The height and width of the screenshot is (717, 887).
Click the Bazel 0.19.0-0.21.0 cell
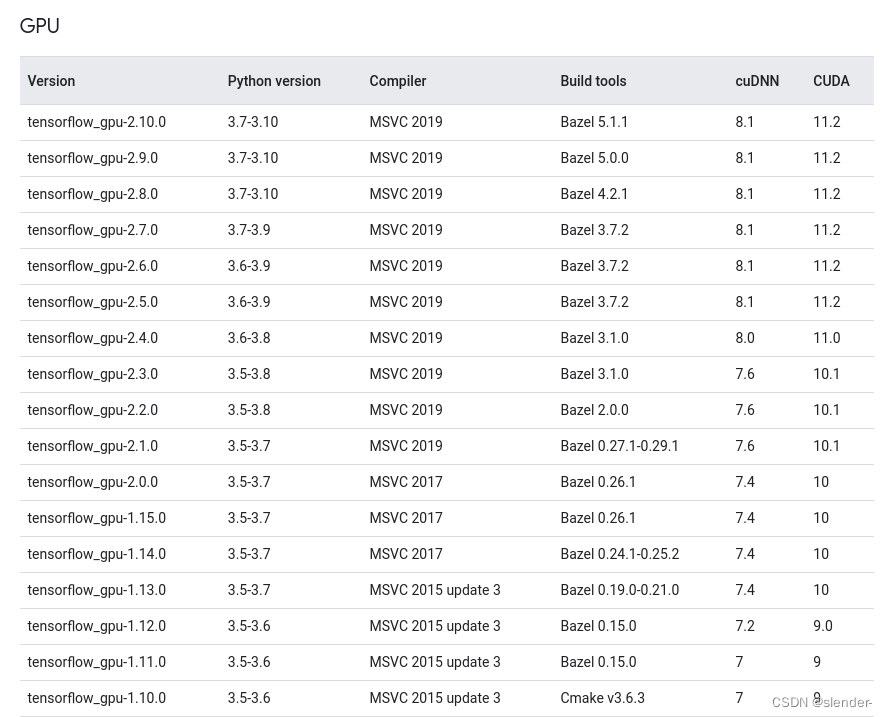[619, 590]
